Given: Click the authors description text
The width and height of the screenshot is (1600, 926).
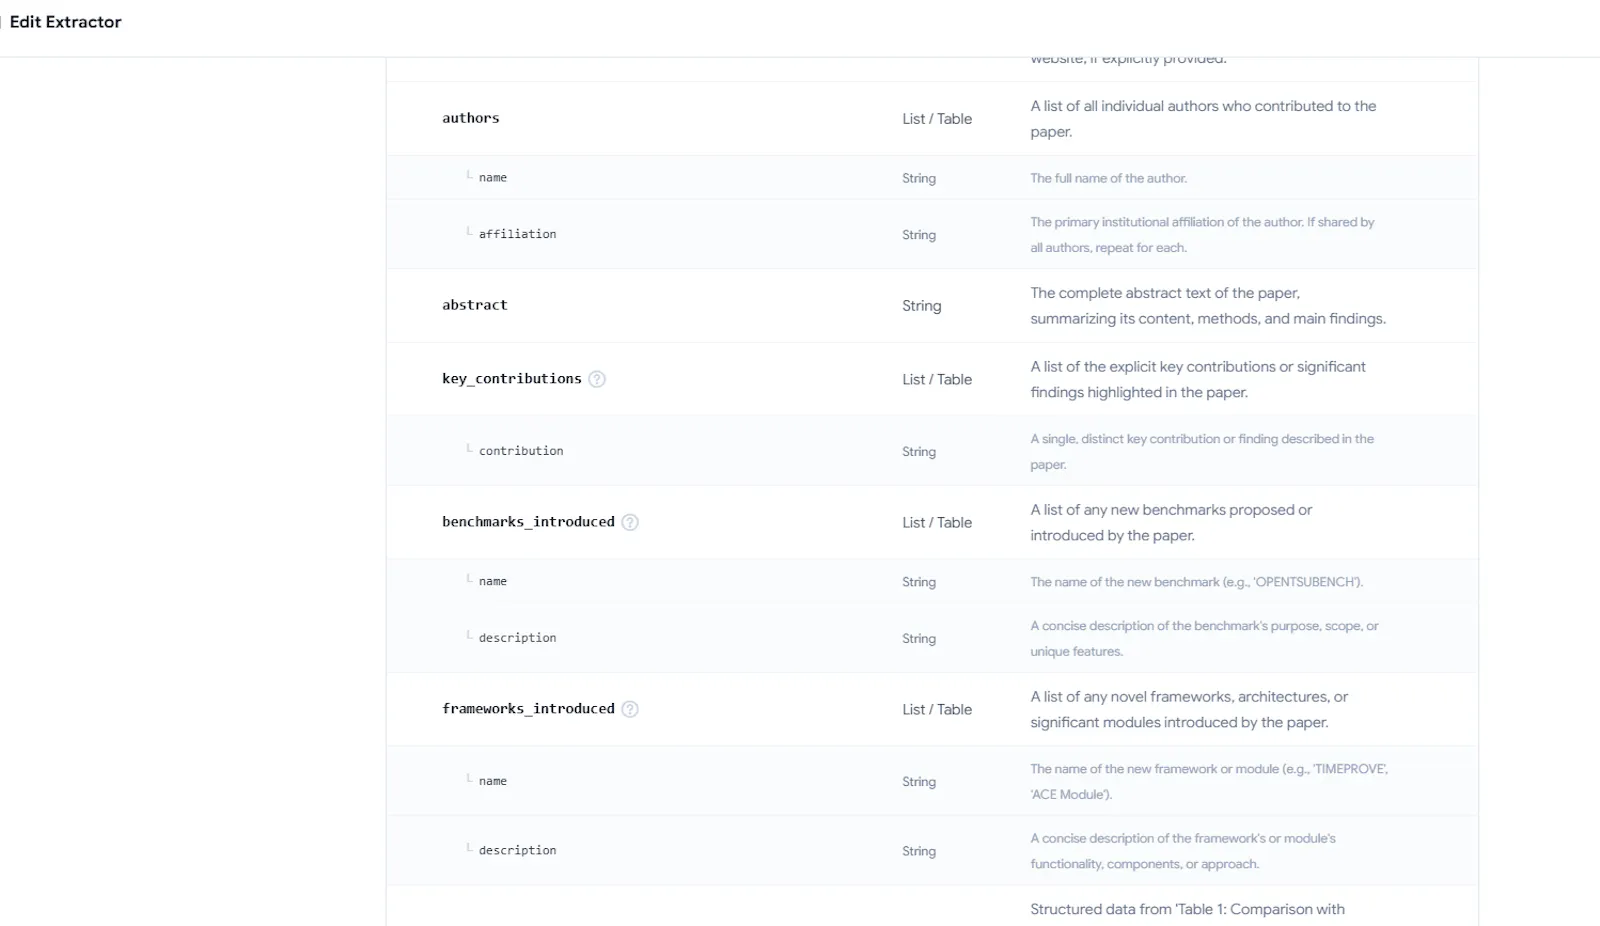Looking at the screenshot, I should [1203, 119].
